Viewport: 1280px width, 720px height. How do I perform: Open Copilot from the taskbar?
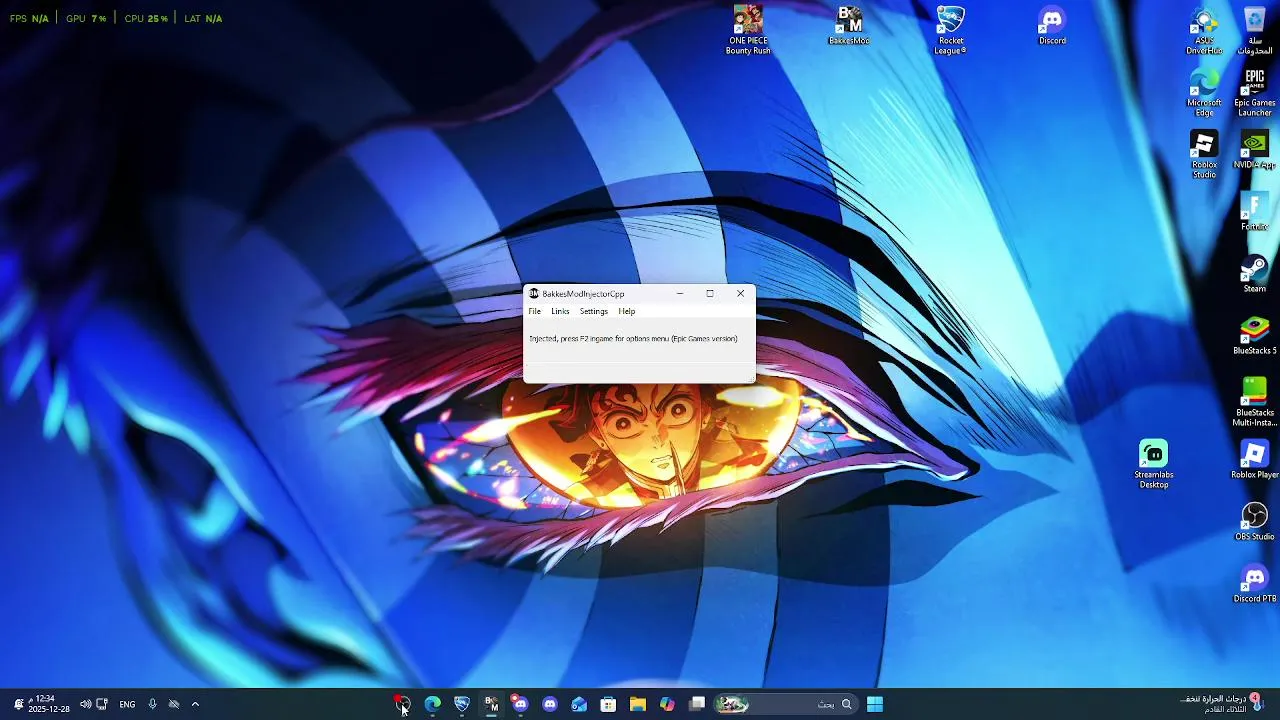click(667, 704)
